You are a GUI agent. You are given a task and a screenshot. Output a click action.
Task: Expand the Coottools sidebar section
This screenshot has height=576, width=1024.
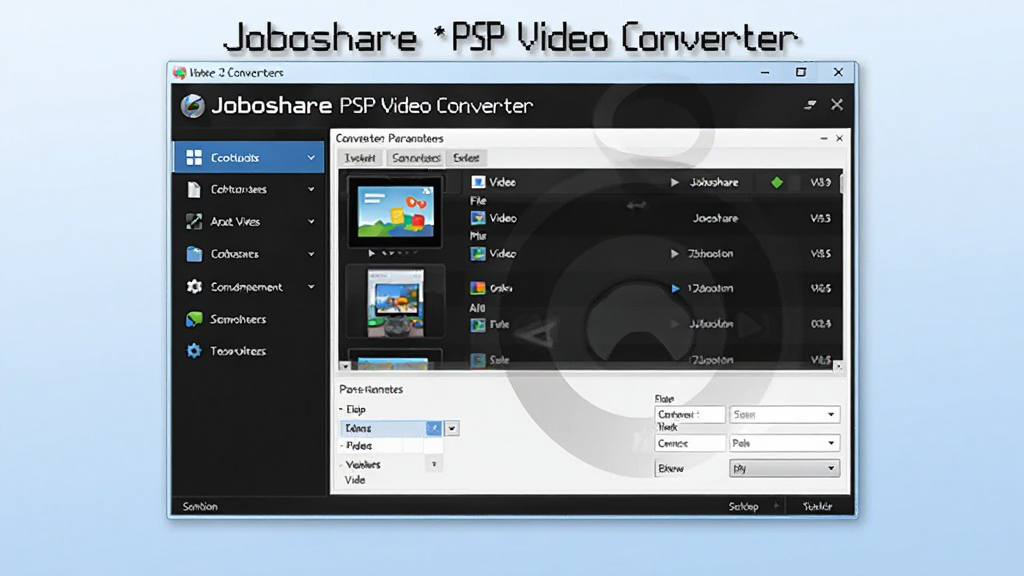(x=311, y=157)
